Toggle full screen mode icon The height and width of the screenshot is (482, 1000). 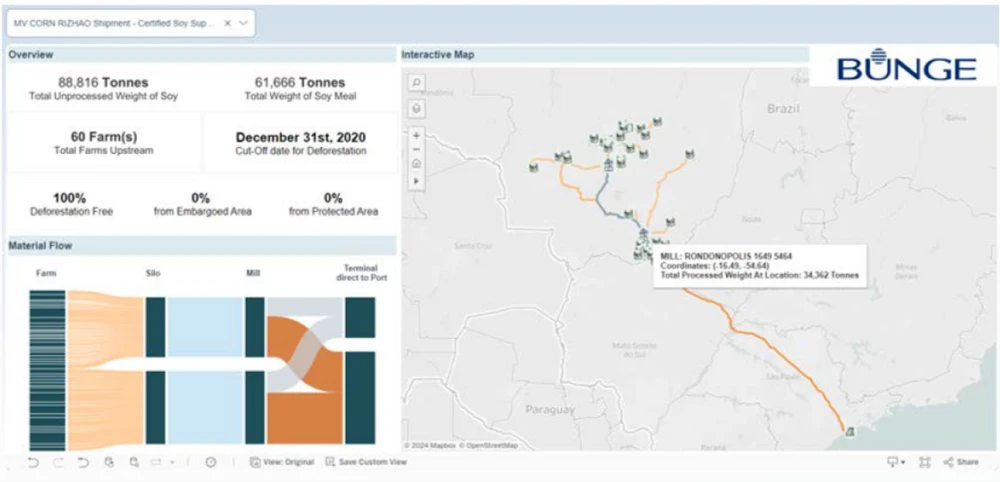coord(925,462)
